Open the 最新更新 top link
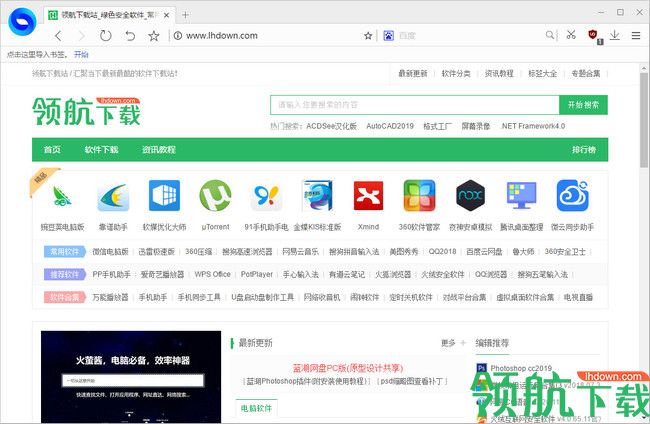The image size is (650, 424). pyautogui.click(x=412, y=74)
